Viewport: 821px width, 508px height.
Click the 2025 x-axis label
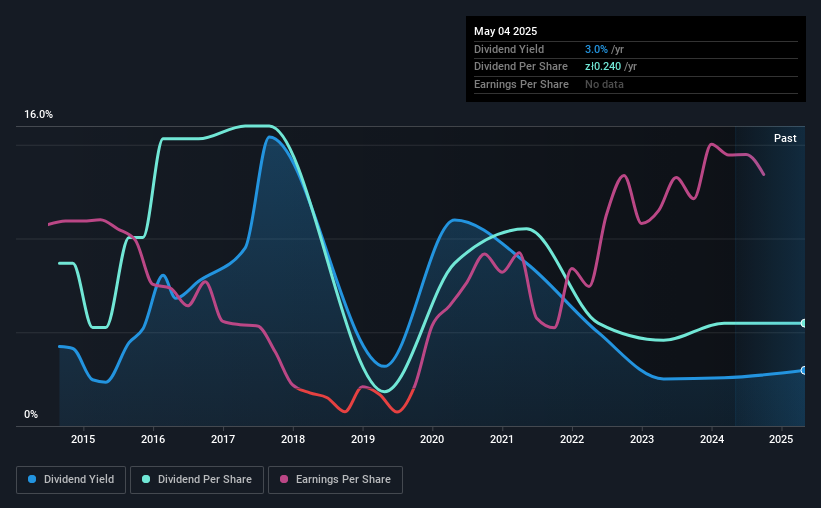tap(781, 439)
